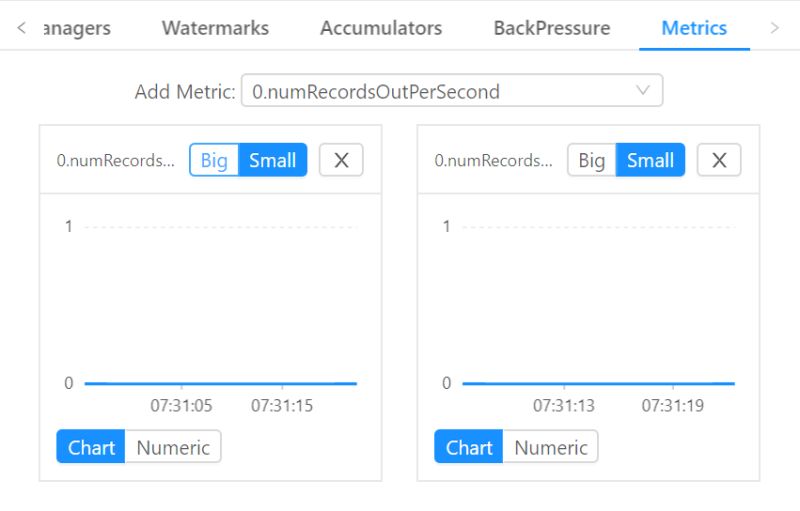Show Numeric view in the first card
This screenshot has width=800, height=511.
click(x=173, y=447)
